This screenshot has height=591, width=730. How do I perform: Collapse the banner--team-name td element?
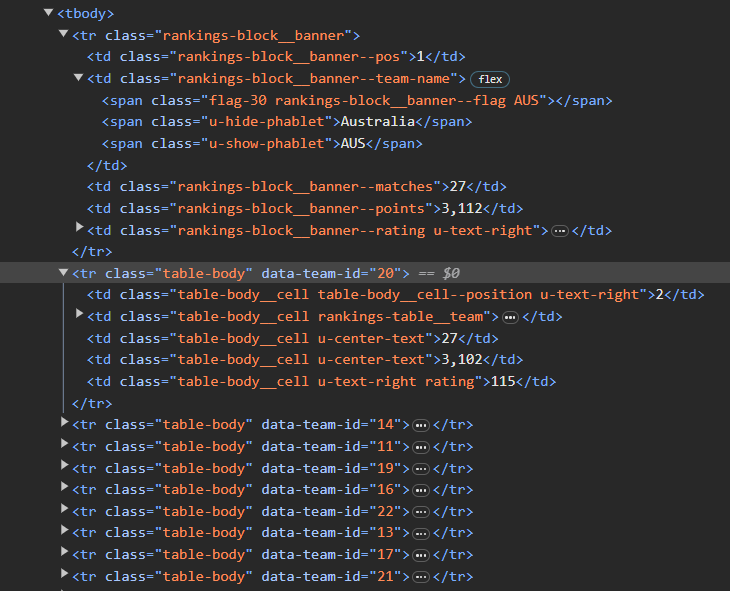79,78
